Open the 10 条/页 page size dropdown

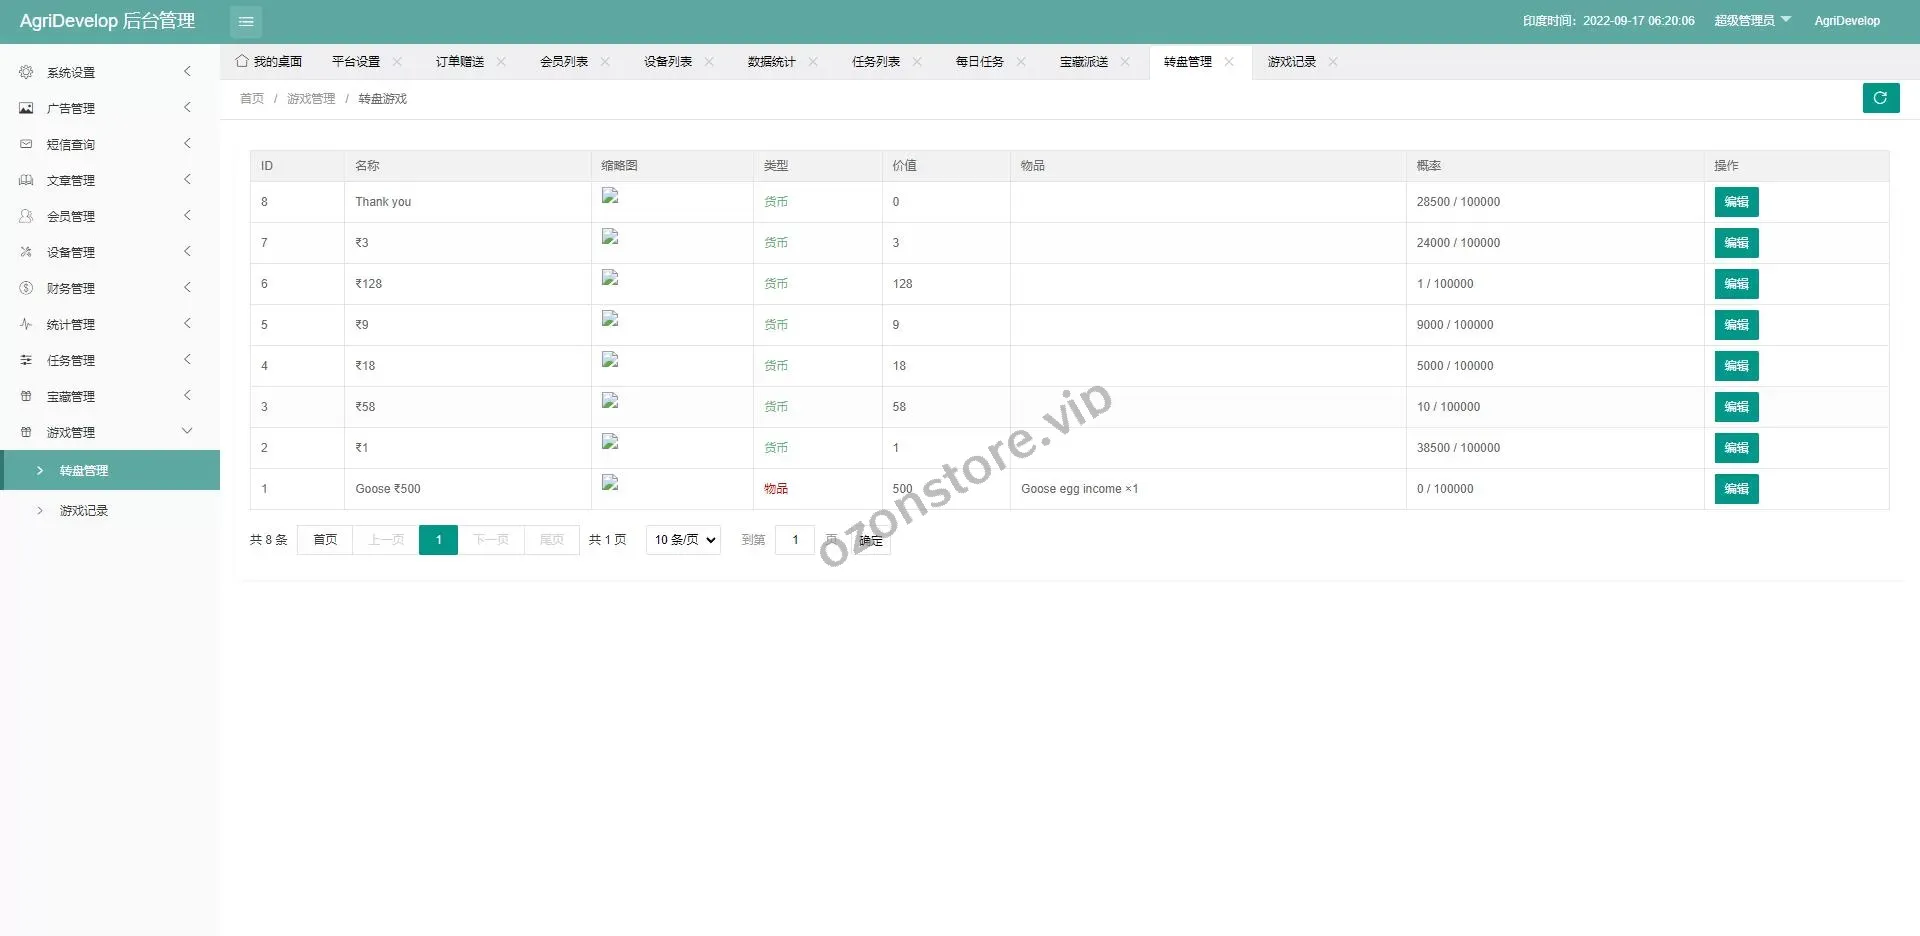coord(683,540)
